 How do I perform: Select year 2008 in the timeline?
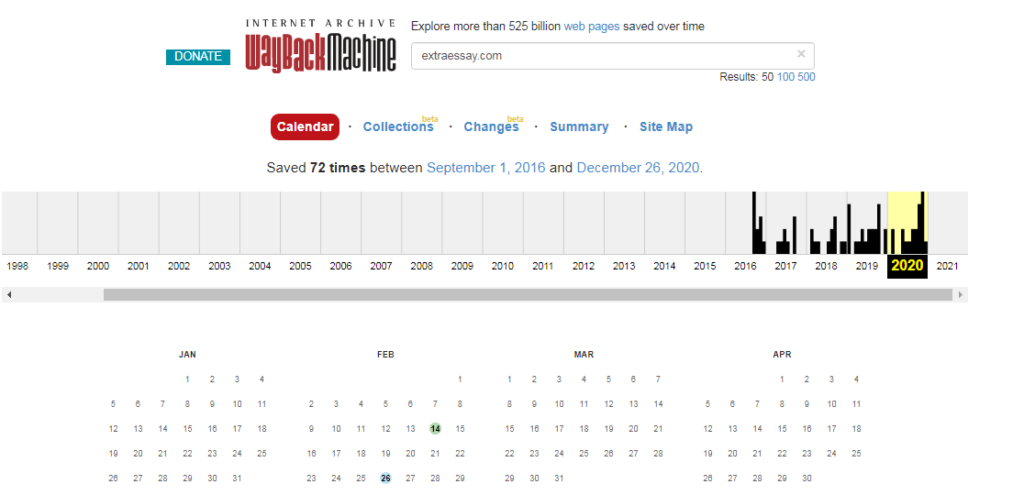point(421,266)
